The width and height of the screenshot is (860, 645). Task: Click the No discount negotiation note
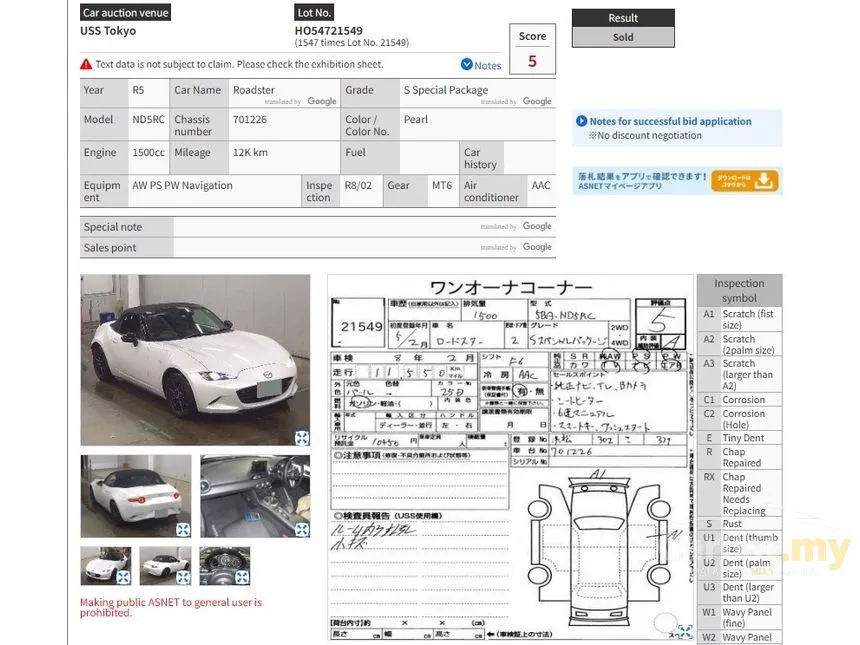click(x=646, y=135)
